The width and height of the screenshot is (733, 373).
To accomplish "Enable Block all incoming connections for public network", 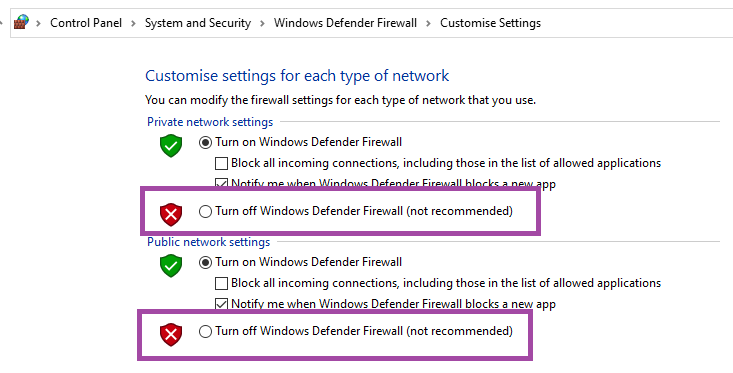I will point(221,283).
